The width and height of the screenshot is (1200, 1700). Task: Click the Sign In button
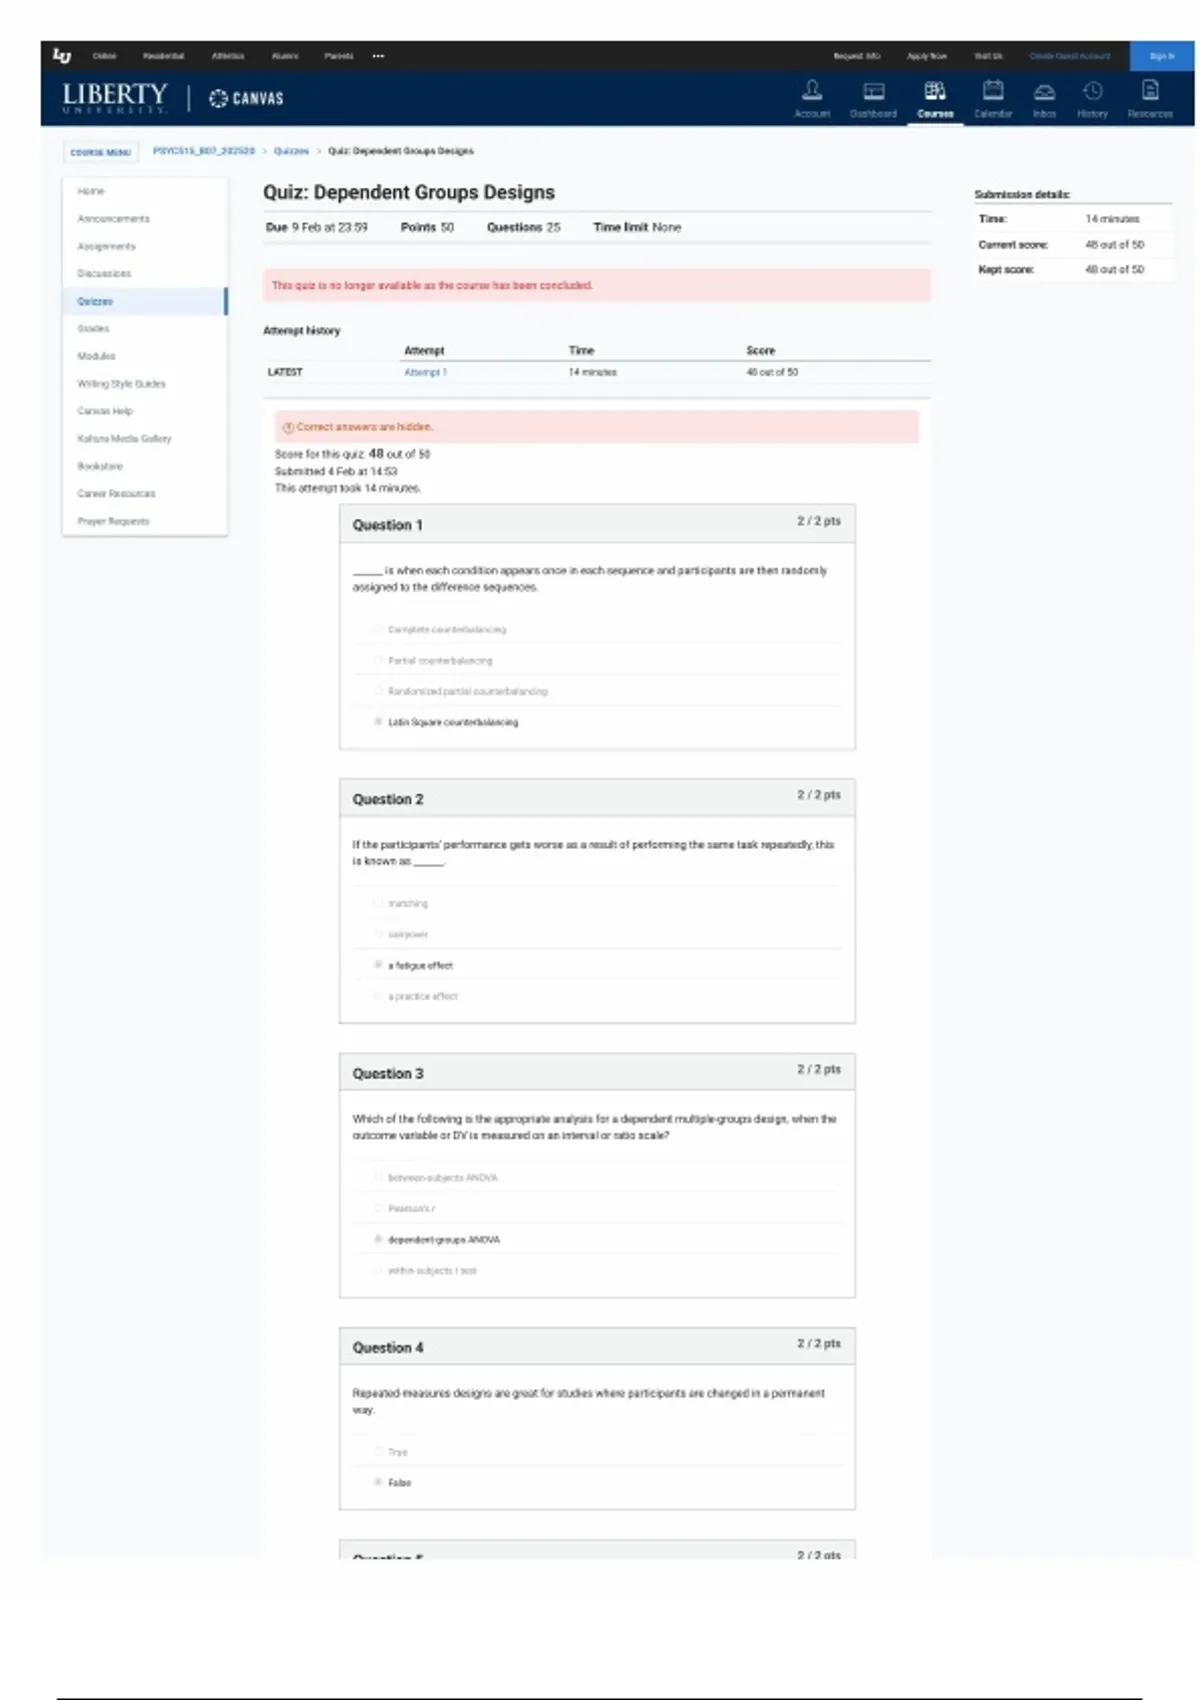(1161, 56)
